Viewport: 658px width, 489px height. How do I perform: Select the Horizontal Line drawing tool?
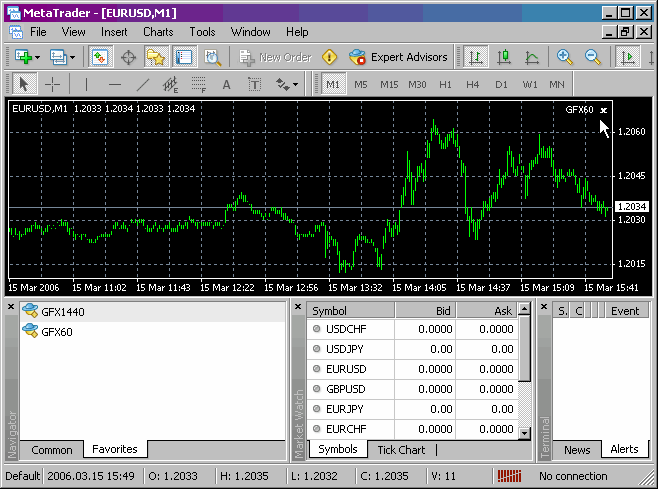(115, 84)
